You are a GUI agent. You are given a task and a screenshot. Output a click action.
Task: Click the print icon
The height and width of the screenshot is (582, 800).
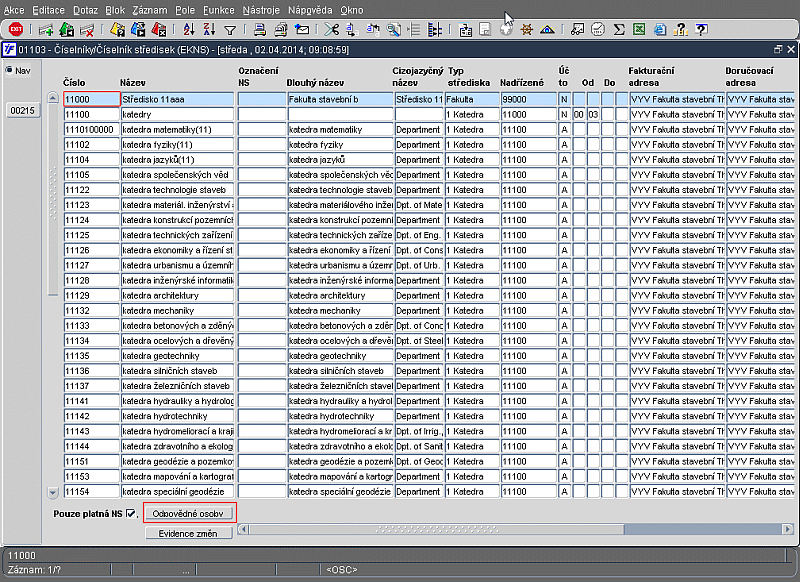260,30
